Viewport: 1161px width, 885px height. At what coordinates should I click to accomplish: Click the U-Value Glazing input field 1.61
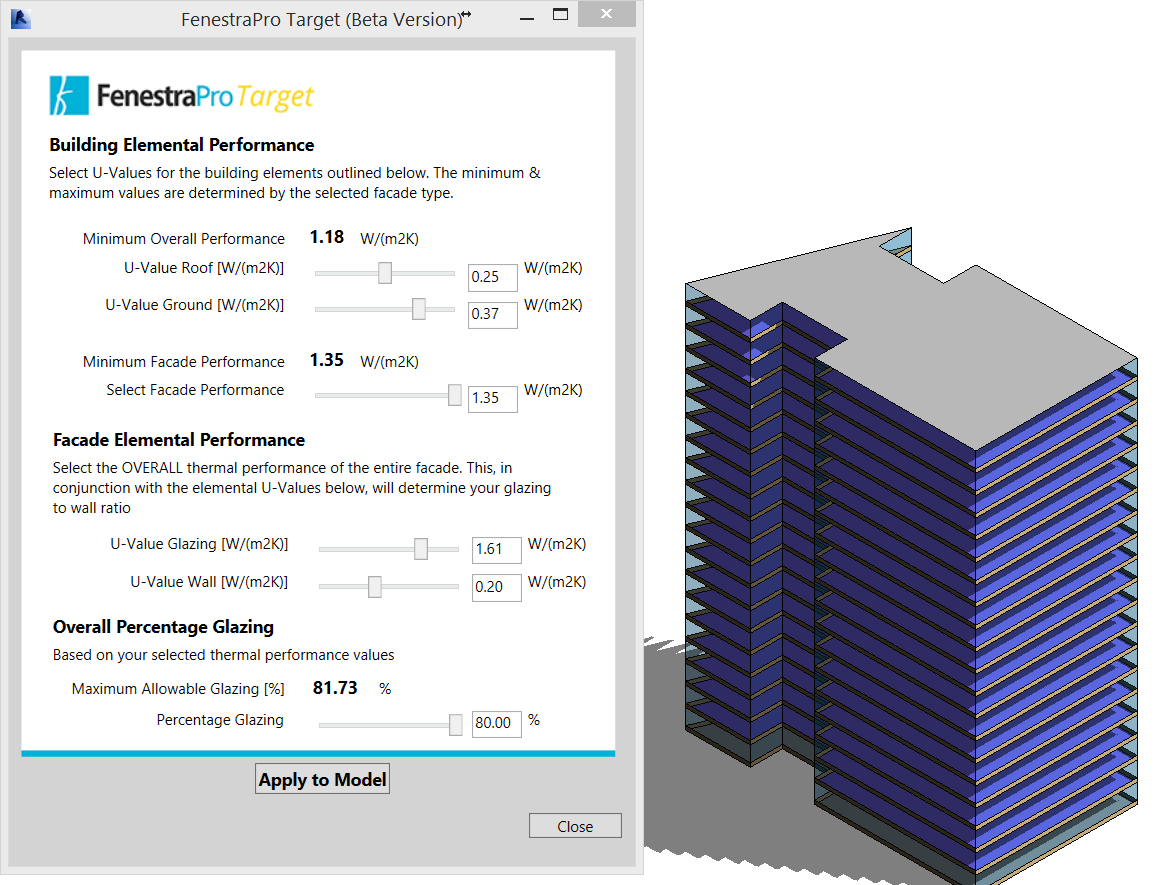pyautogui.click(x=496, y=550)
